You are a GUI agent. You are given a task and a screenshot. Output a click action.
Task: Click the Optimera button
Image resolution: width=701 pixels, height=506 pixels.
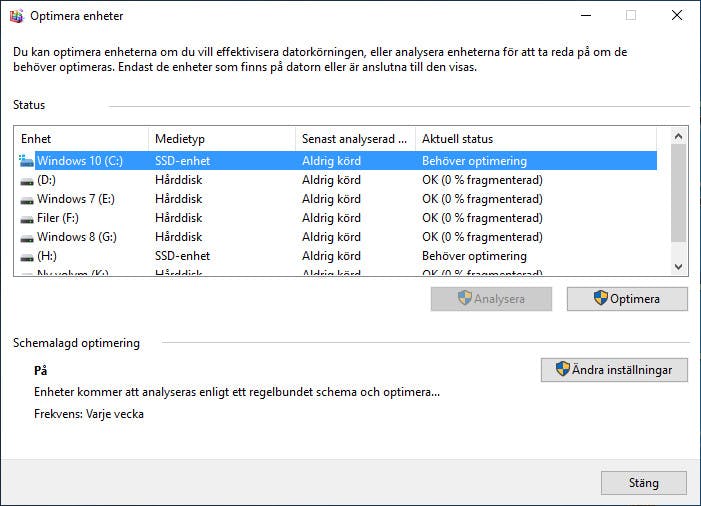(627, 299)
